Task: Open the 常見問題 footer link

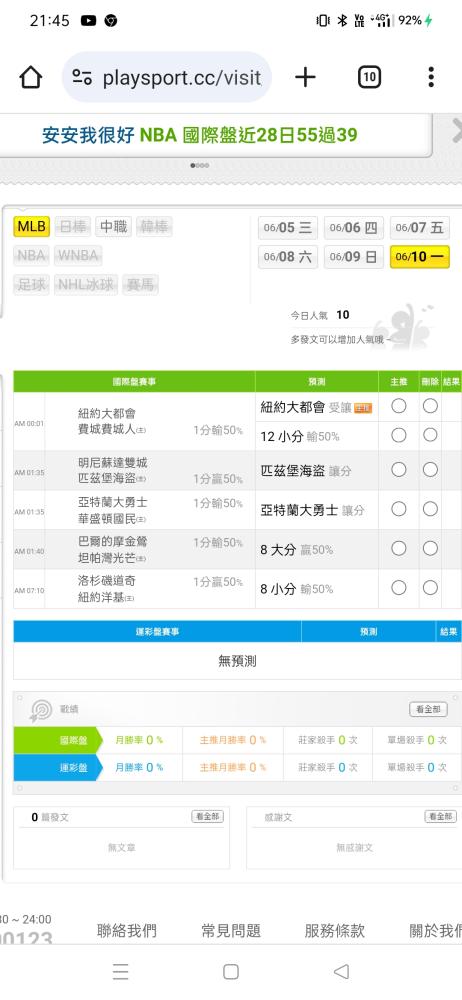Action: 231,930
